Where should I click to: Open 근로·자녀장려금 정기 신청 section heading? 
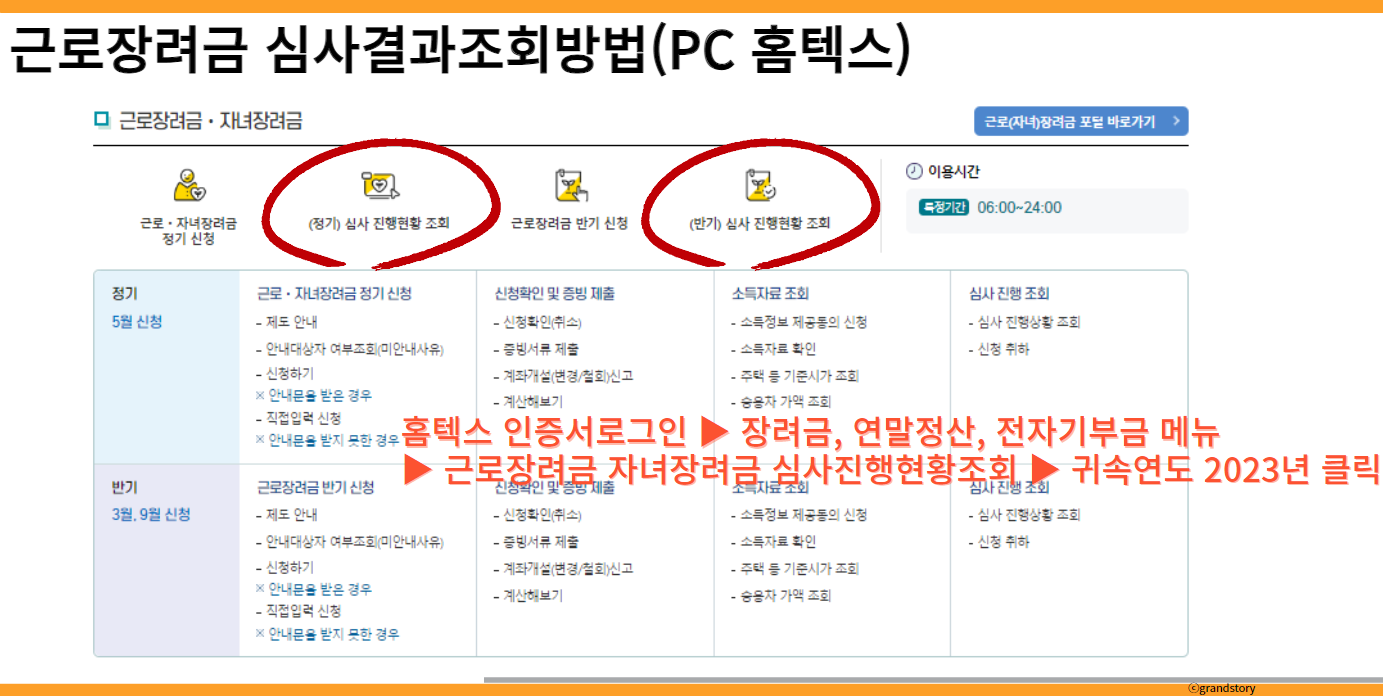point(334,294)
